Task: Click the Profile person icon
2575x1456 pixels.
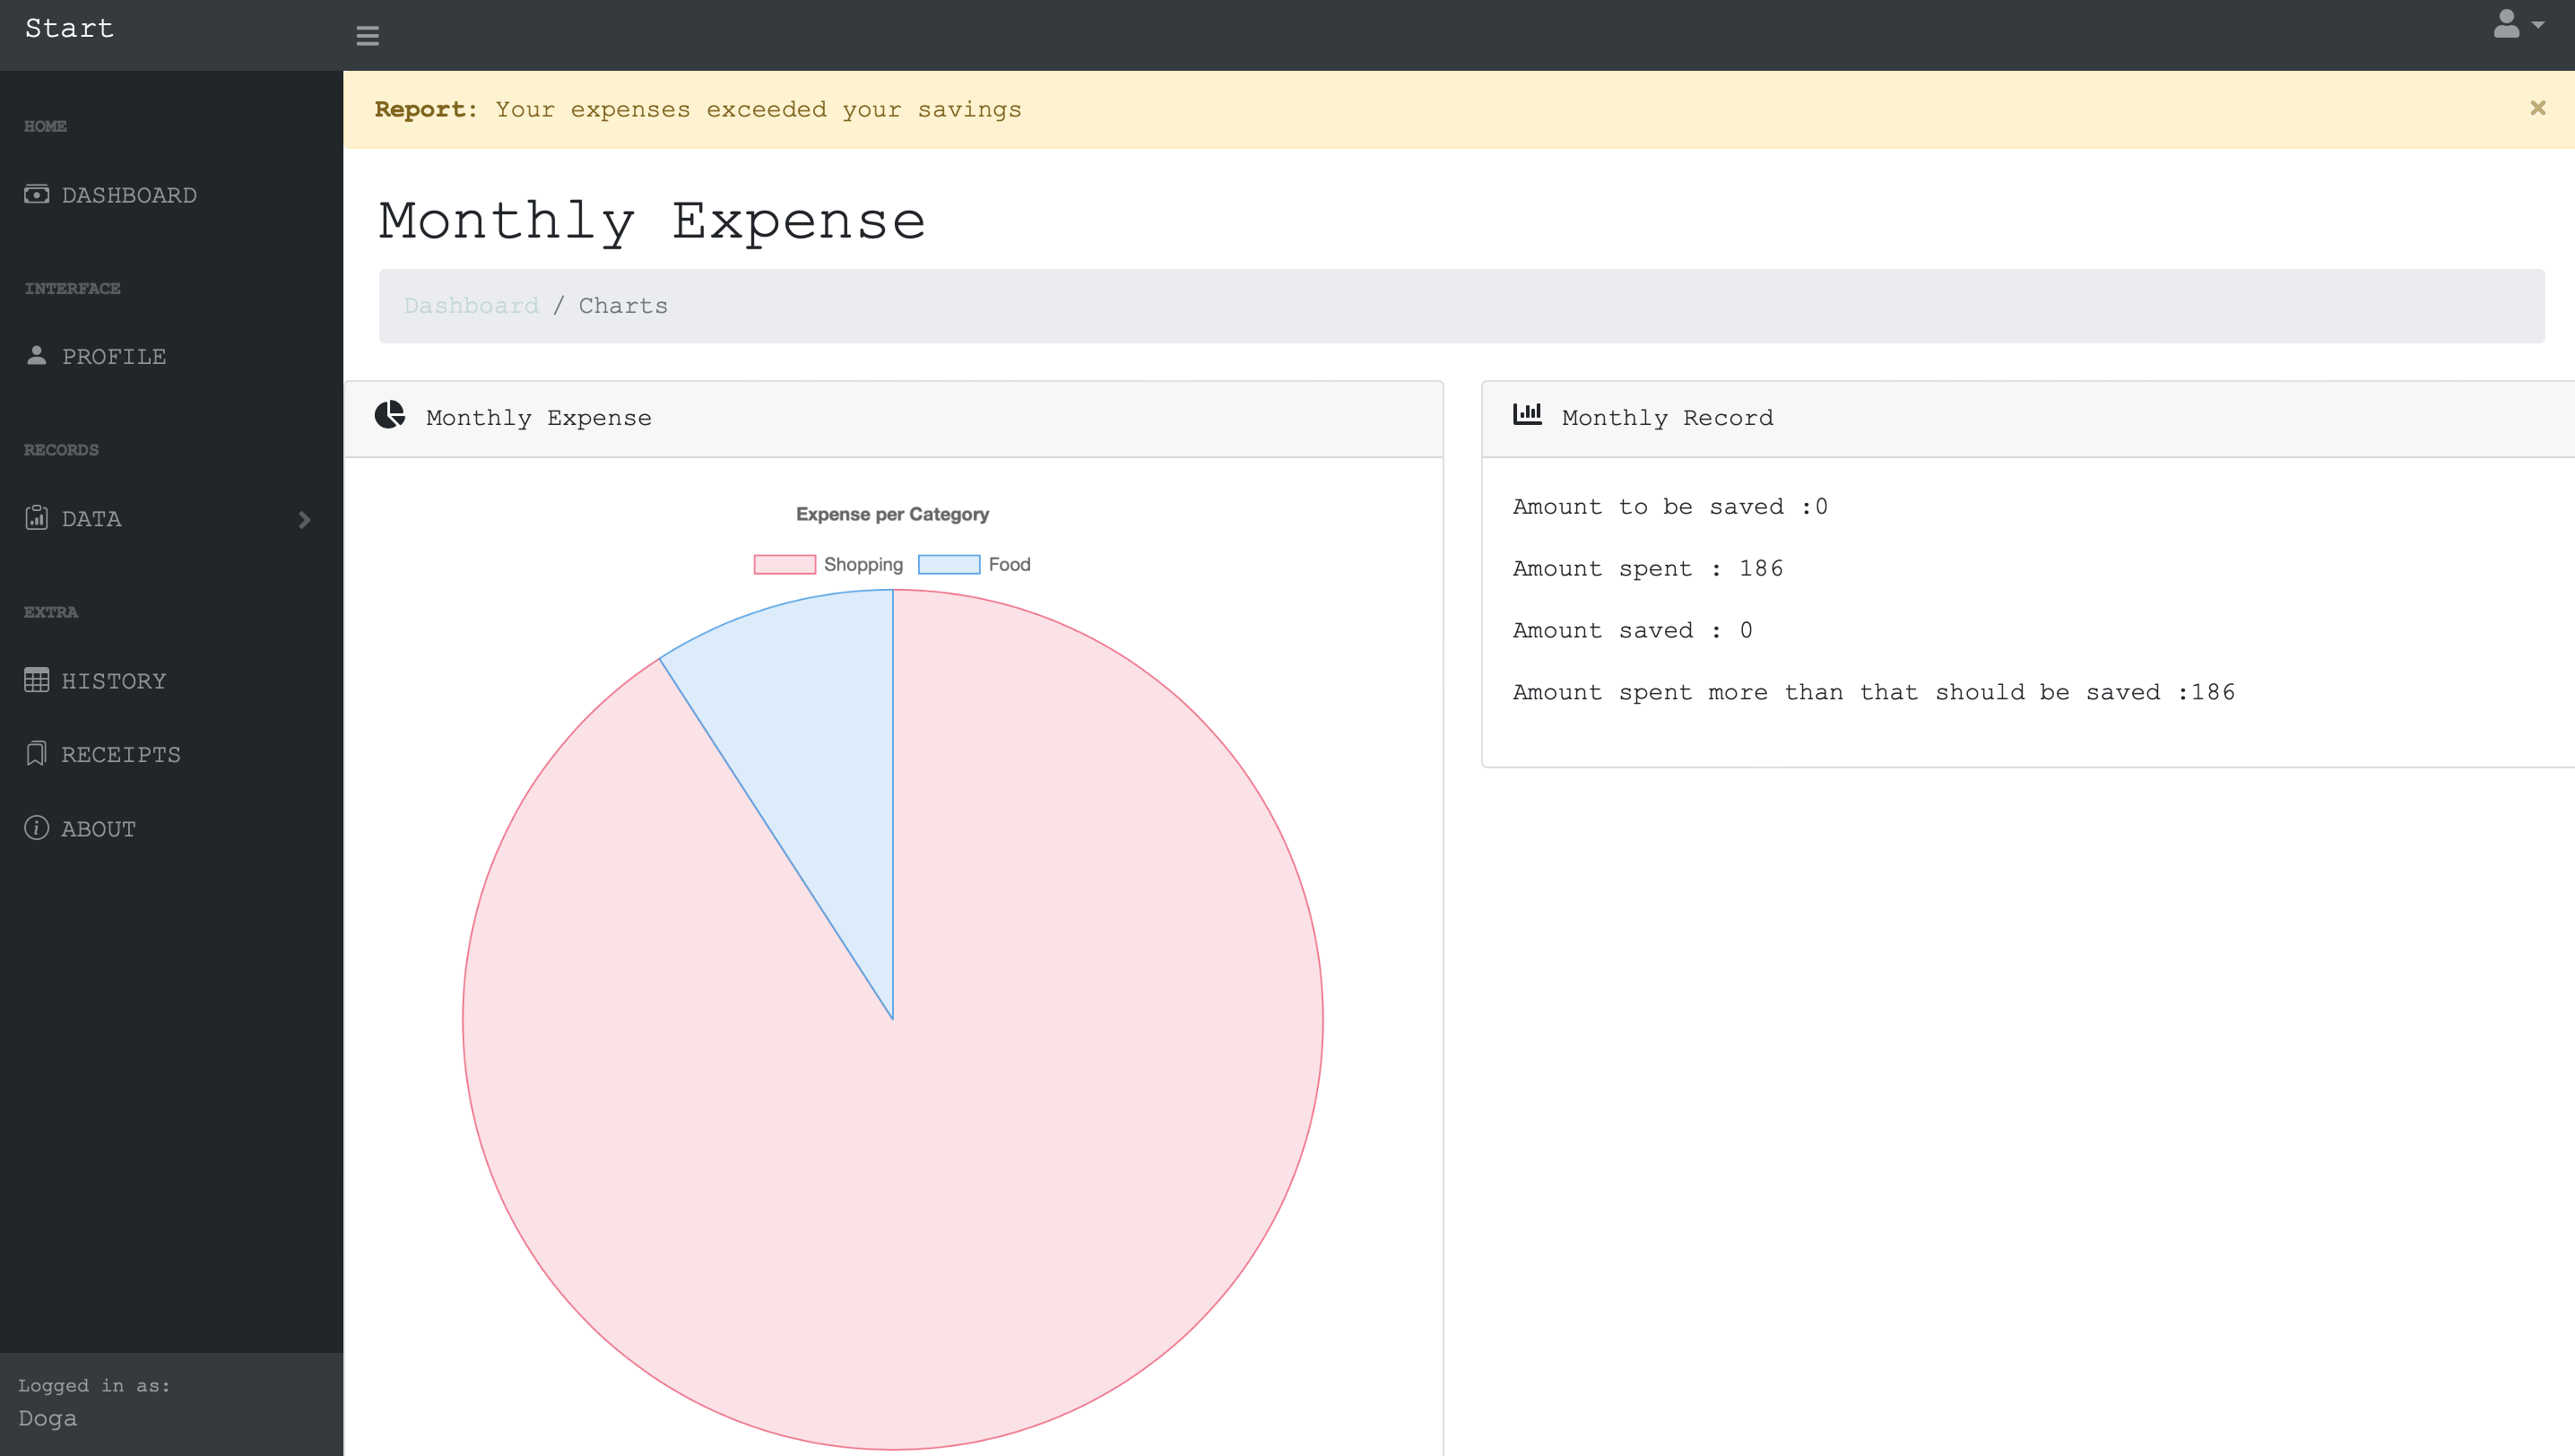Action: [36, 355]
